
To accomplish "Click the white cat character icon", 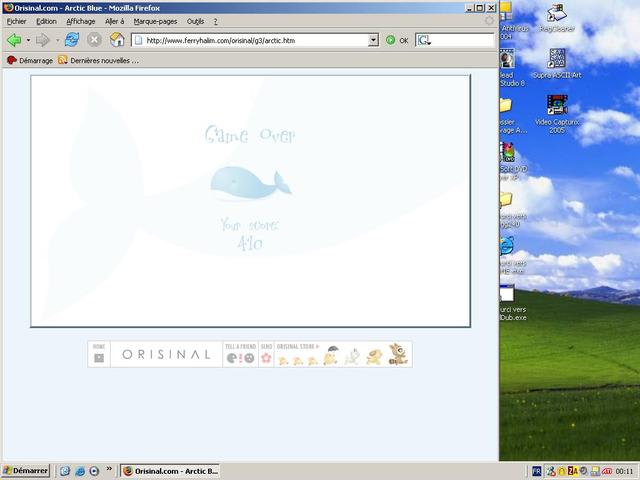I will [352, 356].
